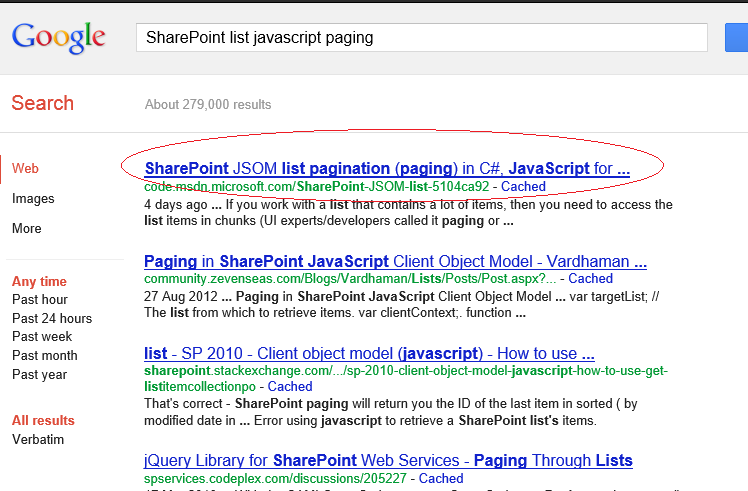748x491 pixels.
Task: Click the code.msdn.microsoft.com green URL
Action: click(317, 187)
